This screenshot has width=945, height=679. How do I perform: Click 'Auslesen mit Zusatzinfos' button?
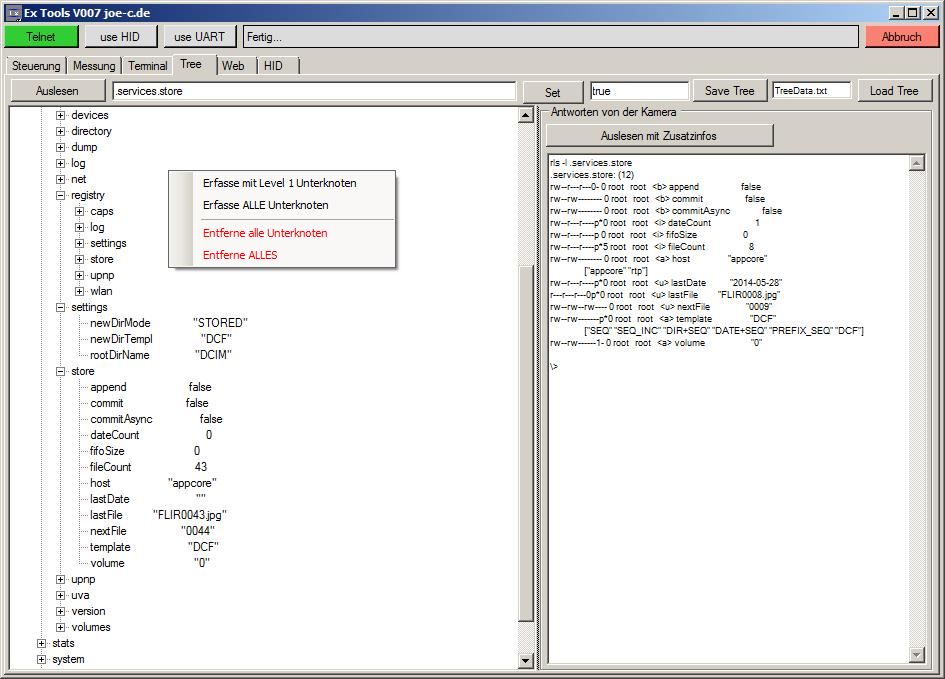659,135
